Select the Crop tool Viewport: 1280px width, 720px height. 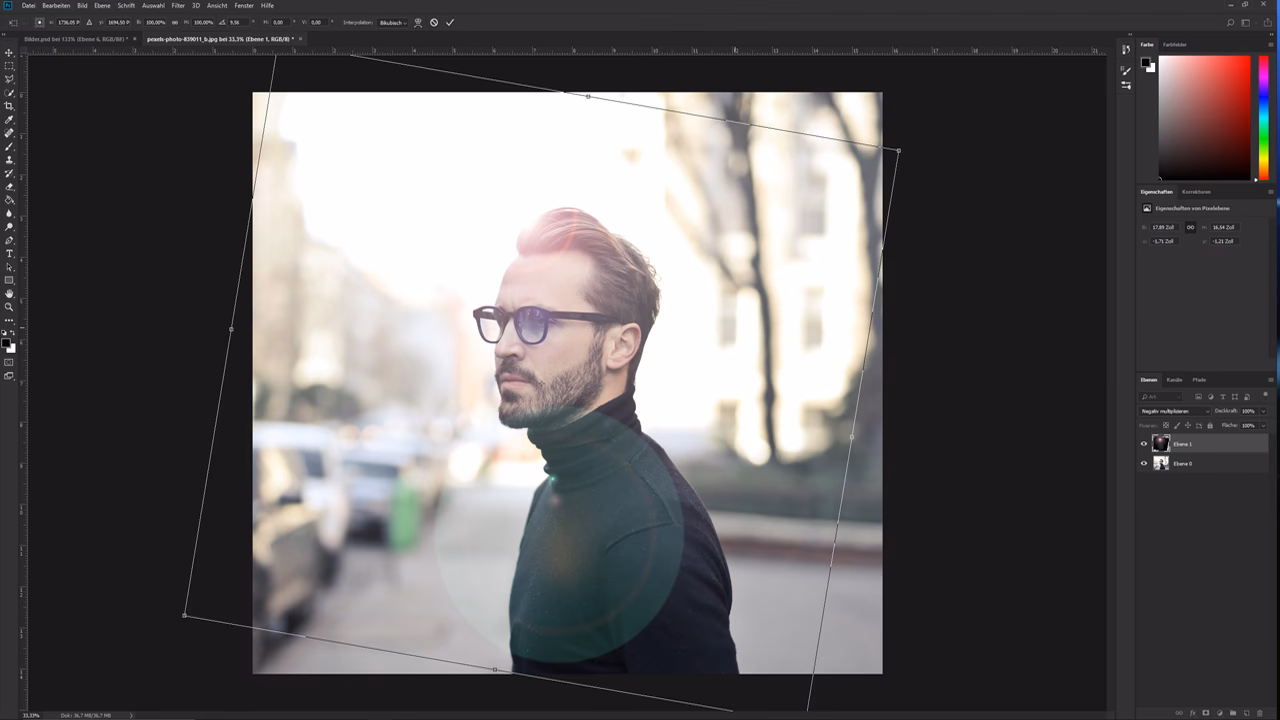pos(9,105)
